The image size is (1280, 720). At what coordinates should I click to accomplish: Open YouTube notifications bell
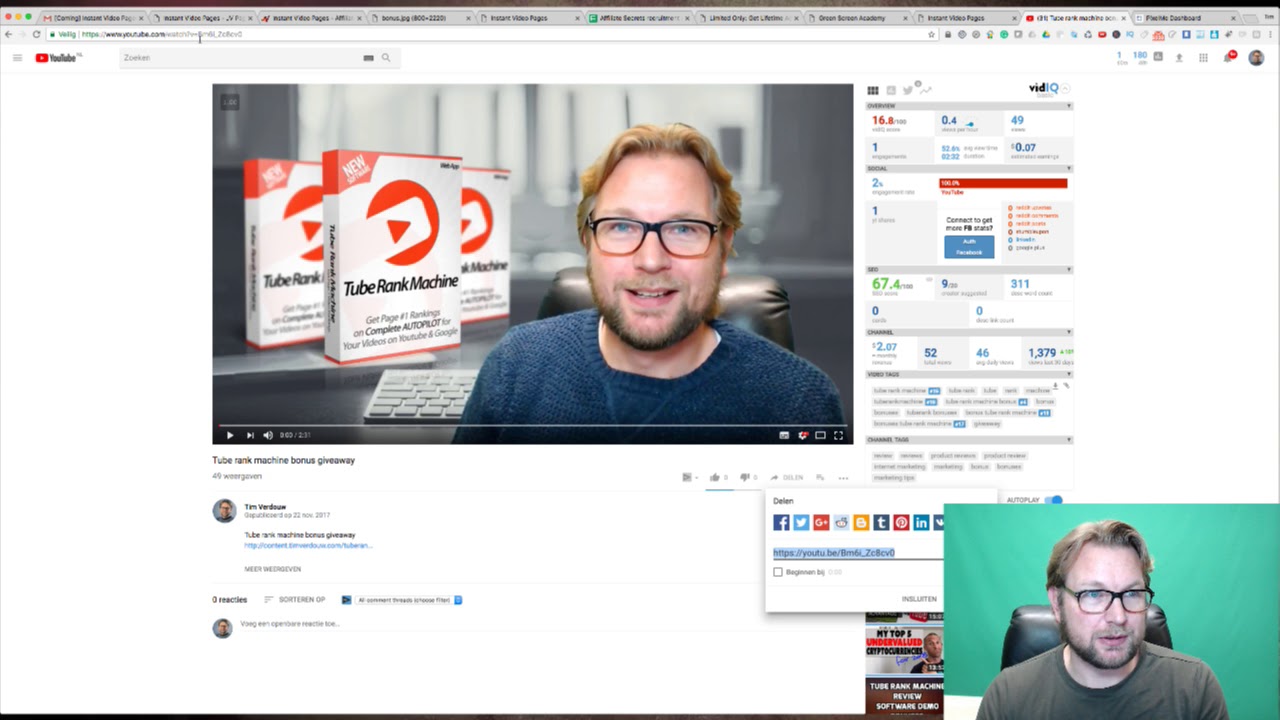pyautogui.click(x=1228, y=57)
